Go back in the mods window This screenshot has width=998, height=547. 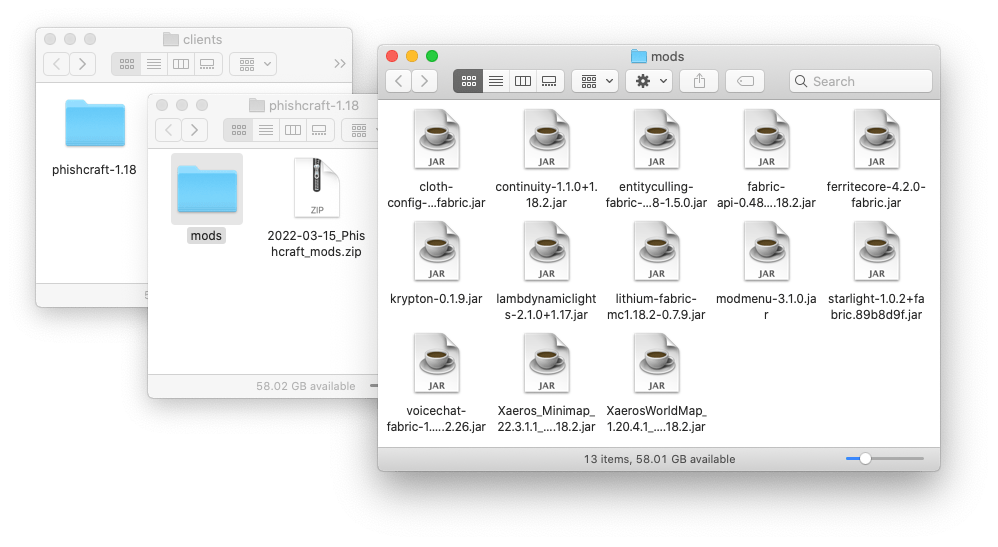tap(399, 81)
